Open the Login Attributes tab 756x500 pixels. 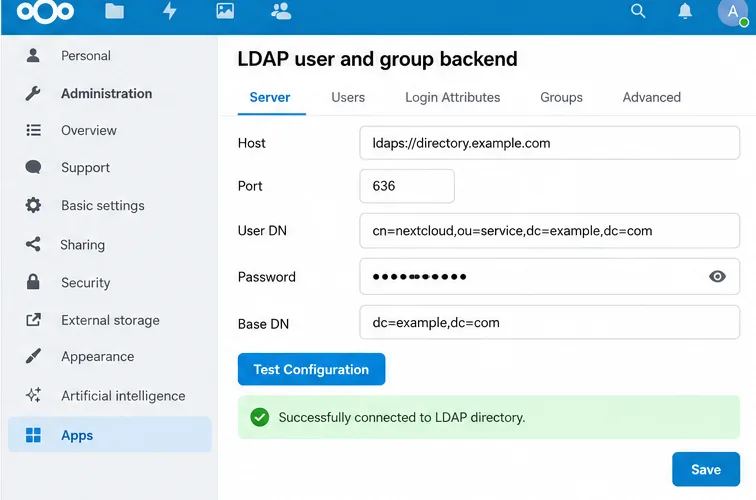point(452,97)
